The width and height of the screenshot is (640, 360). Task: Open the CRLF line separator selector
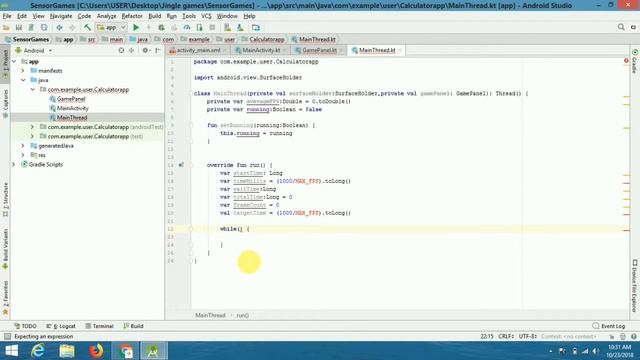[x=506, y=336]
